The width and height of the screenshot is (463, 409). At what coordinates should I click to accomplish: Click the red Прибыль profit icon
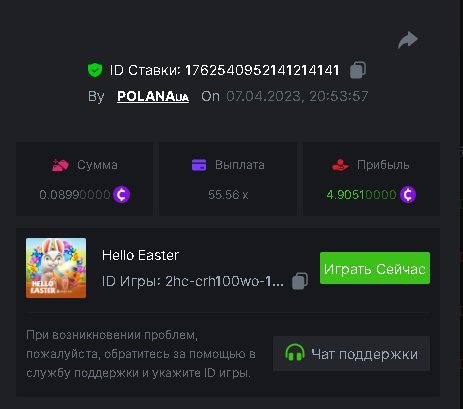[x=340, y=165]
